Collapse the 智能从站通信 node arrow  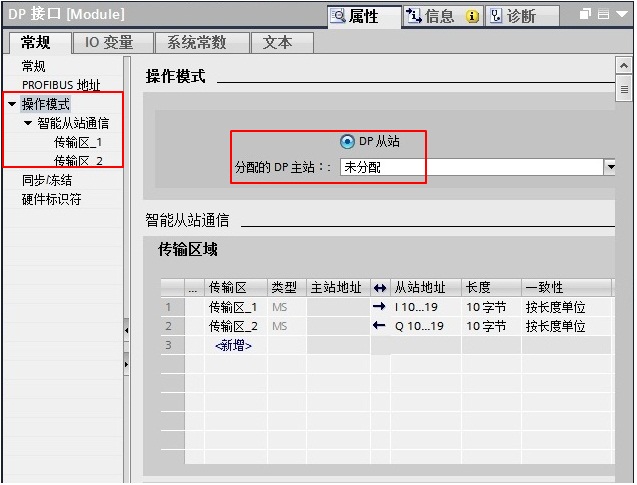click(28, 123)
